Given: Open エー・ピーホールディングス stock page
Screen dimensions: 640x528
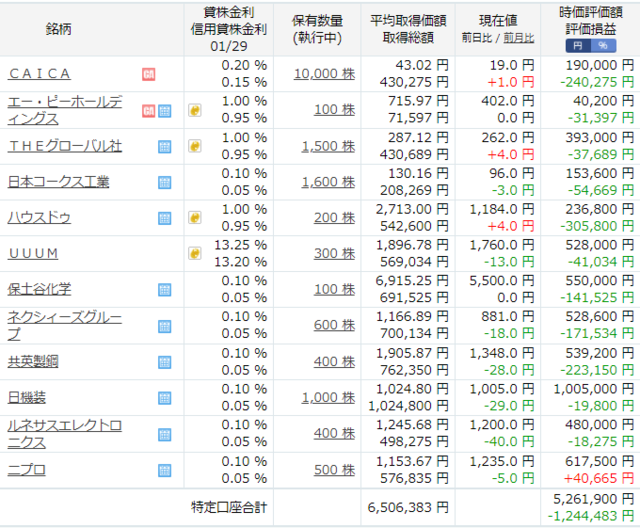Looking at the screenshot, I should tap(65, 110).
